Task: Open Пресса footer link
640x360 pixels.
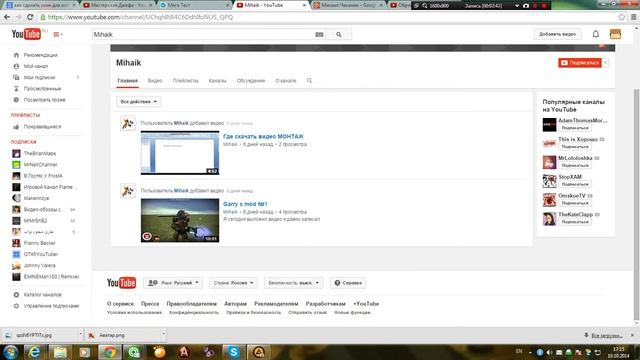Action: [x=150, y=304]
